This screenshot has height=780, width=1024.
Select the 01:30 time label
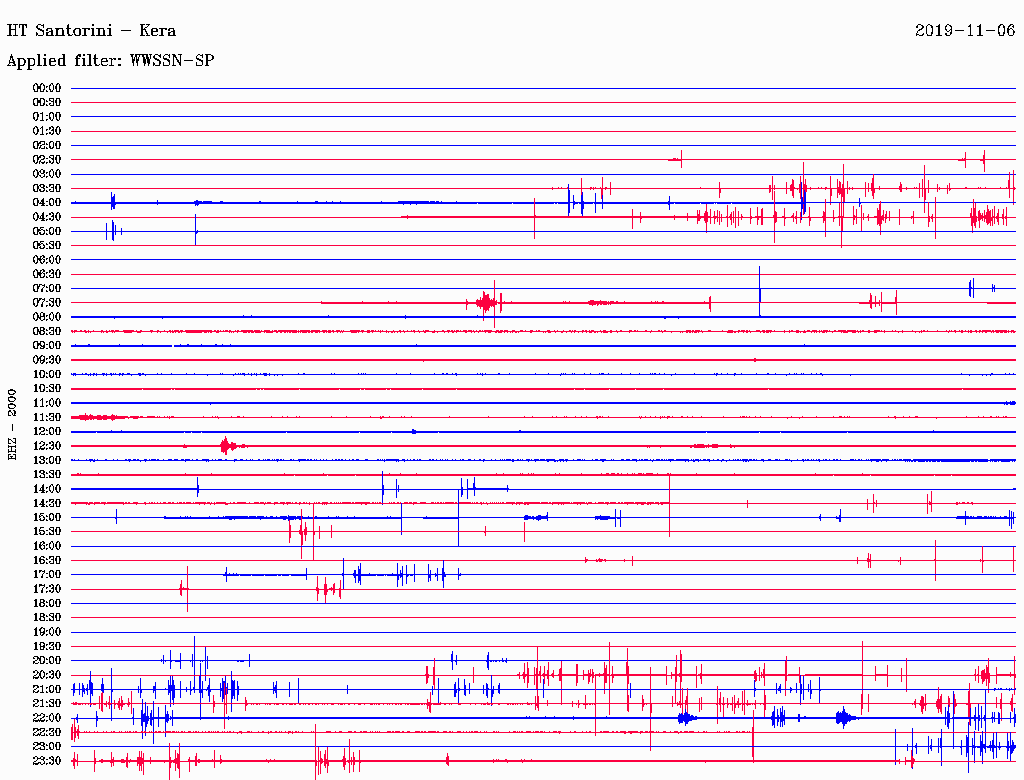(47, 131)
